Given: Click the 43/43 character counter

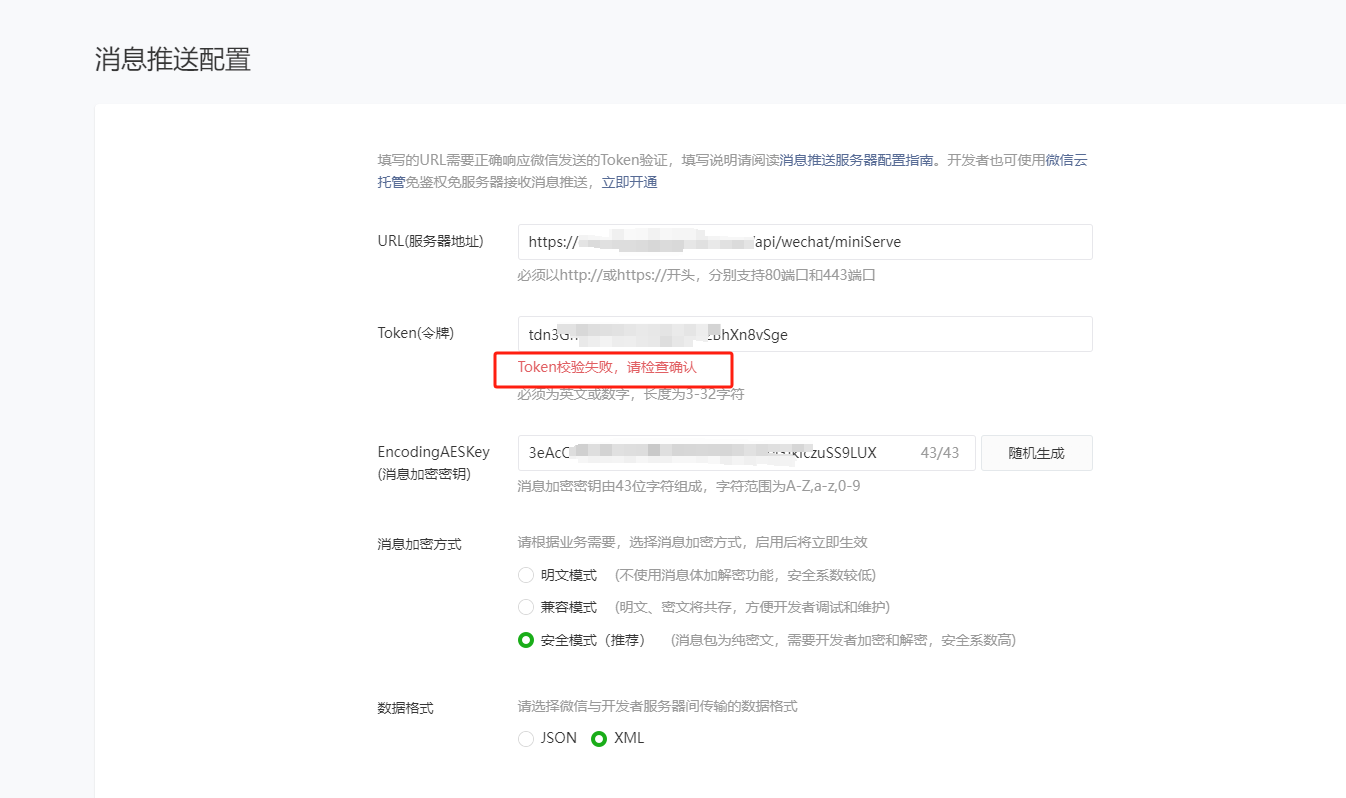Looking at the screenshot, I should click(x=939, y=453).
